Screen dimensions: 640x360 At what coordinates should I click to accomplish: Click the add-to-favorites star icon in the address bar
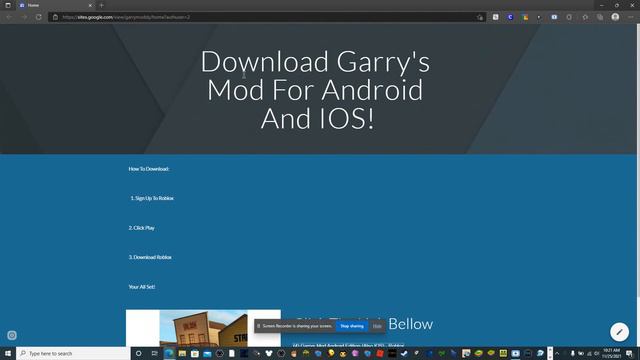click(x=480, y=17)
